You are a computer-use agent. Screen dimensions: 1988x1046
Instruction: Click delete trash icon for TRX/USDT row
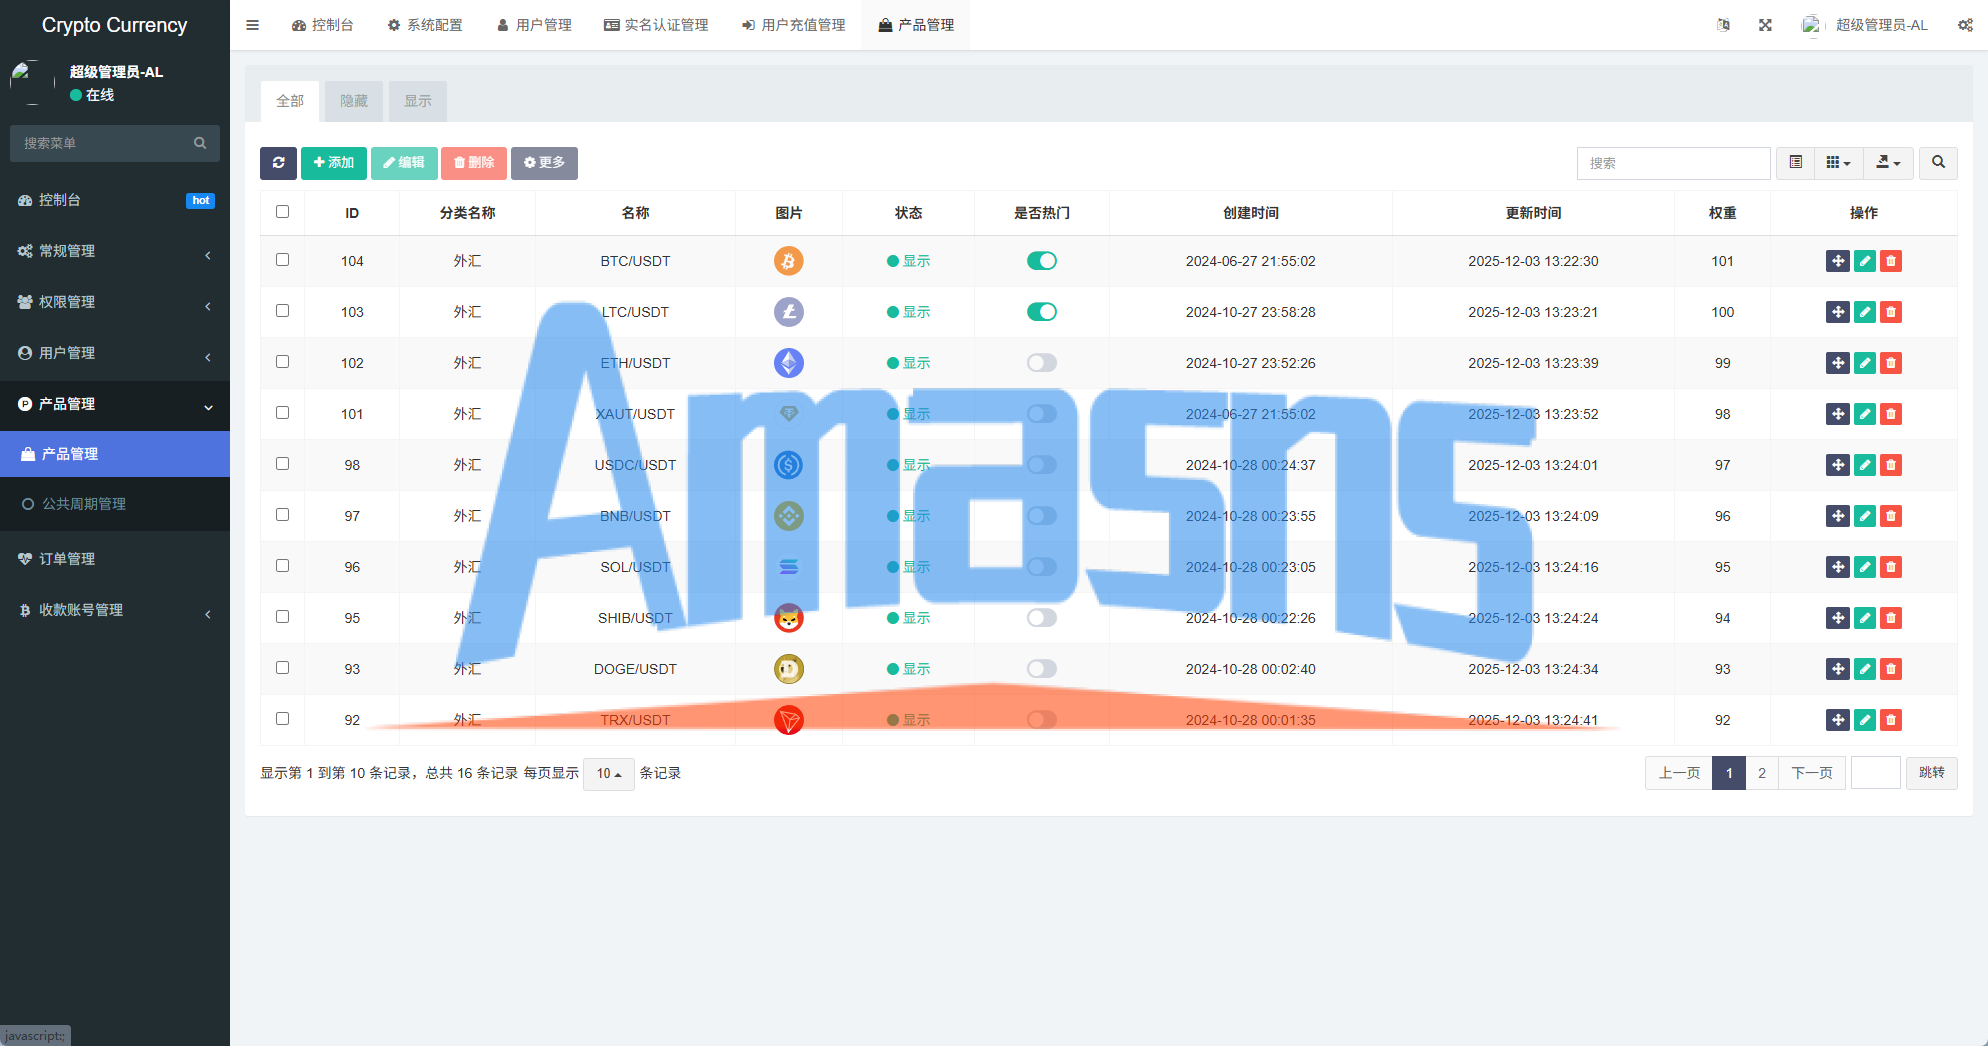point(1891,720)
